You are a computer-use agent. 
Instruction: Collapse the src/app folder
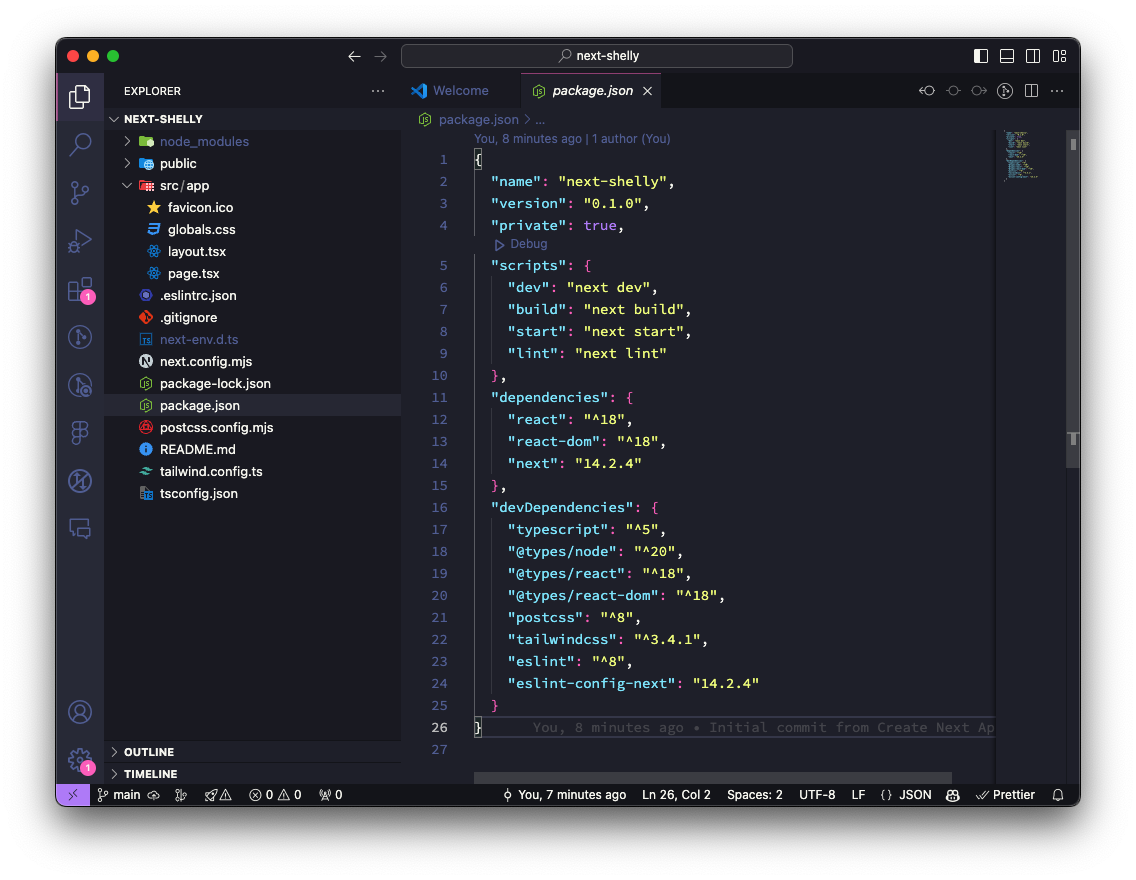click(x=252, y=185)
